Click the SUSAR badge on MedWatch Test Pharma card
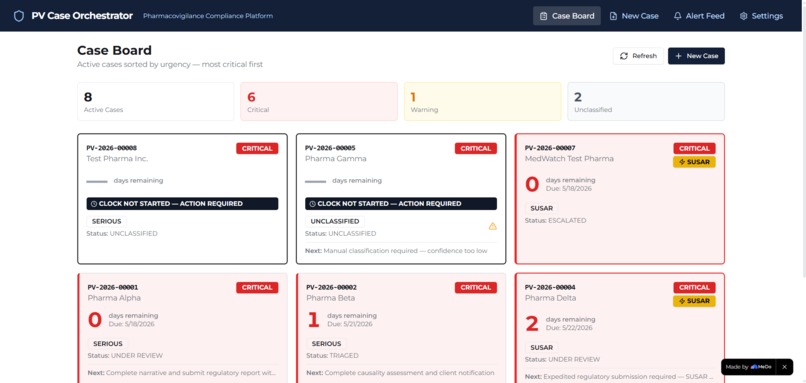 694,162
